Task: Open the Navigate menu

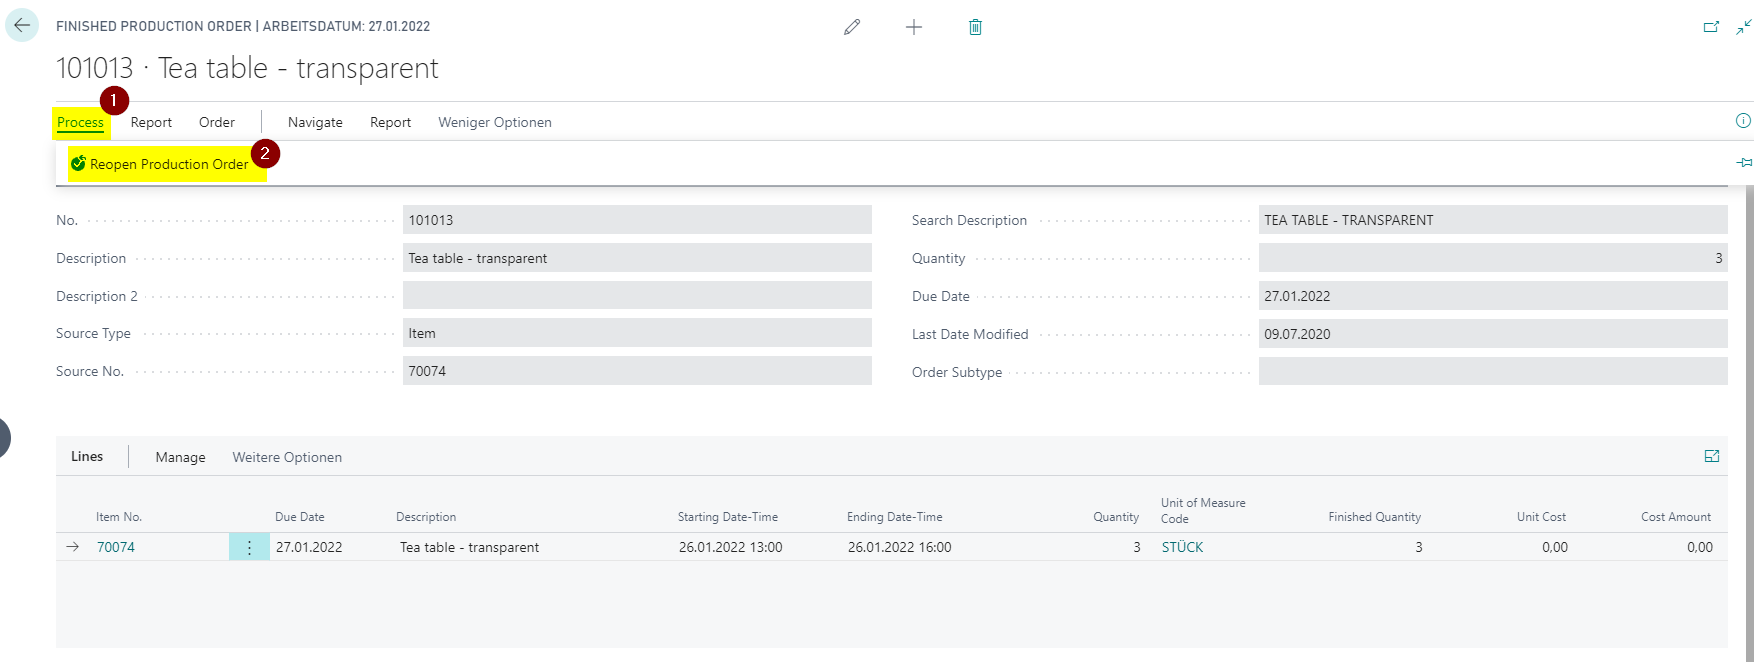Action: pos(315,122)
